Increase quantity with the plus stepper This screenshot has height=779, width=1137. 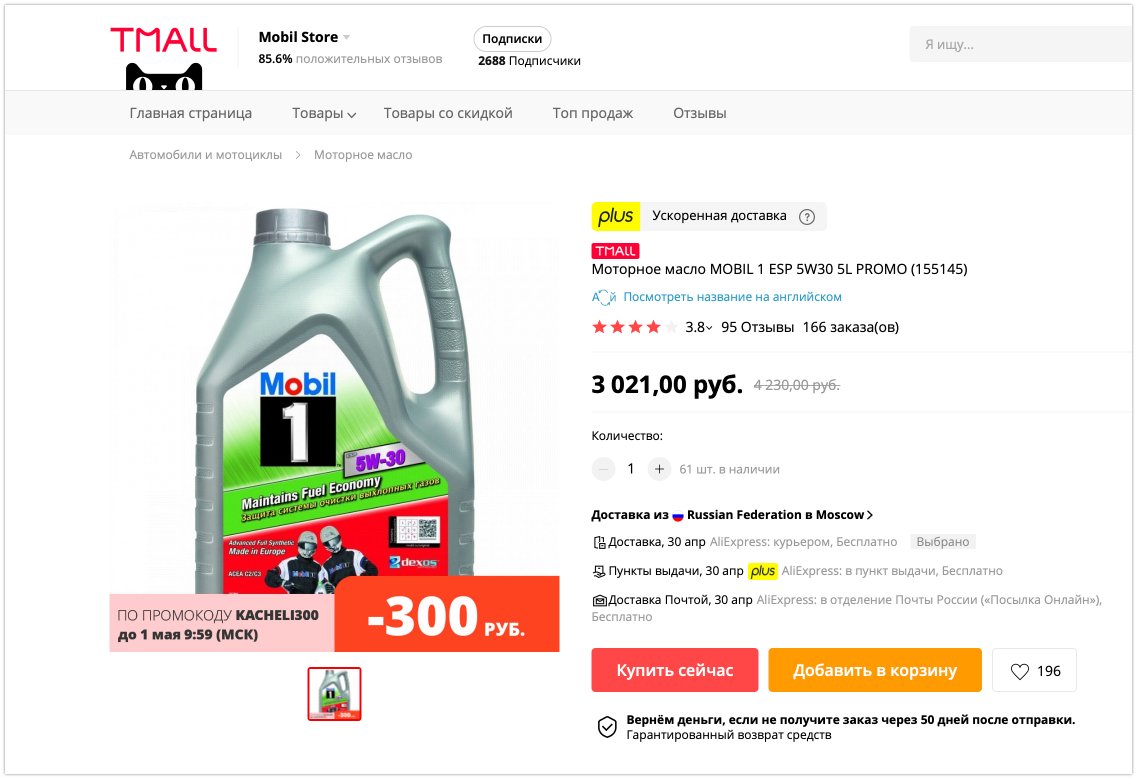click(658, 469)
